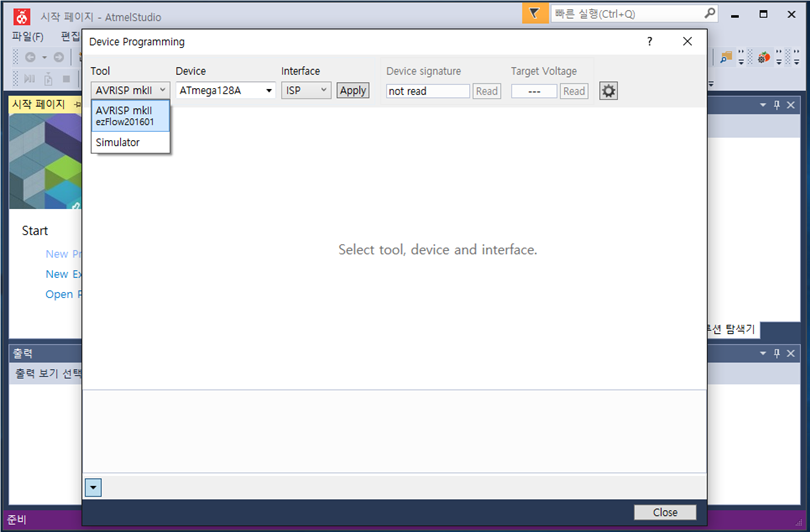810x532 pixels.
Task: Open the 편집 menu
Action: click(70, 36)
